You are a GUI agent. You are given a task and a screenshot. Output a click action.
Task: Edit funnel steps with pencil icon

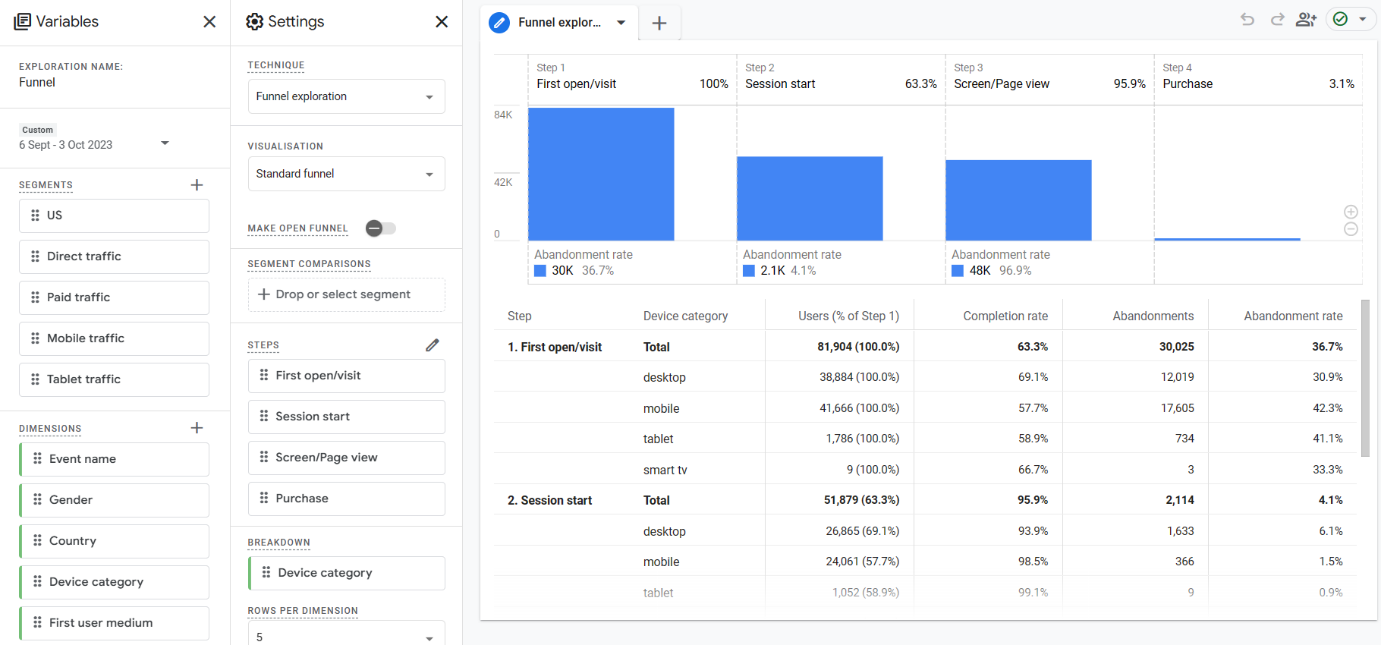click(x=432, y=345)
